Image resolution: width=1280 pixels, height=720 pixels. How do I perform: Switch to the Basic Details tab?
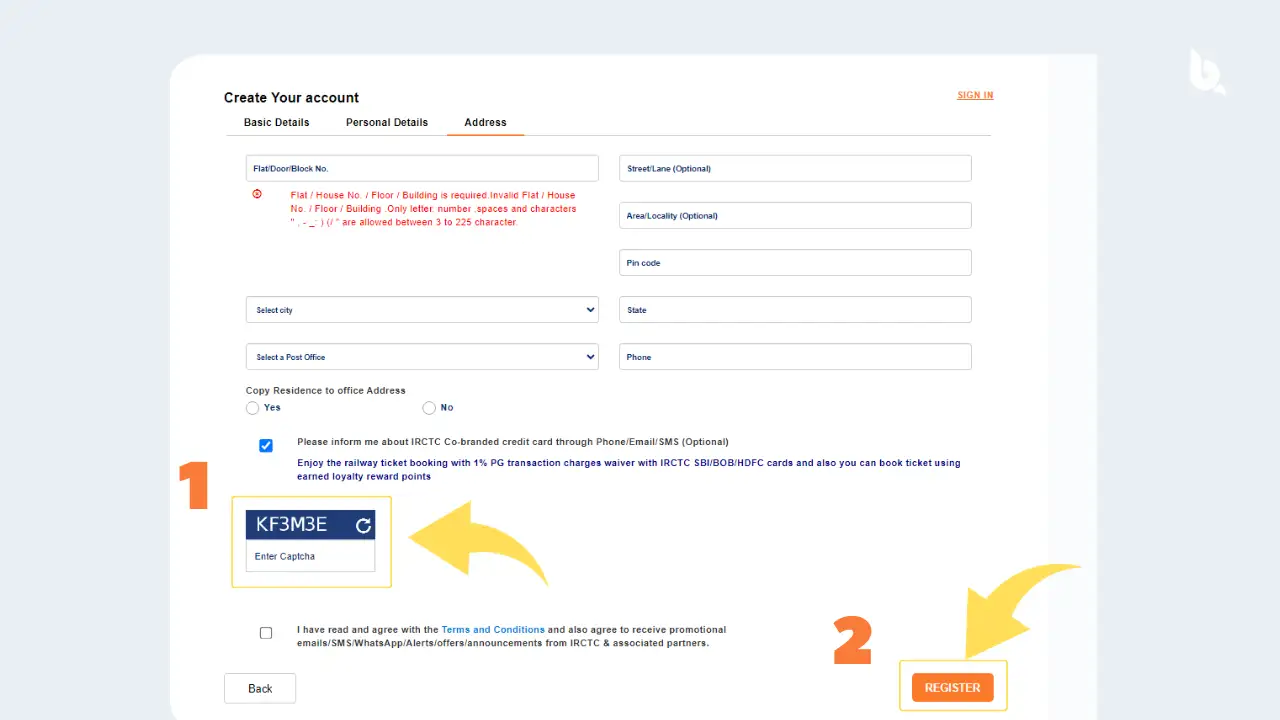(277, 122)
